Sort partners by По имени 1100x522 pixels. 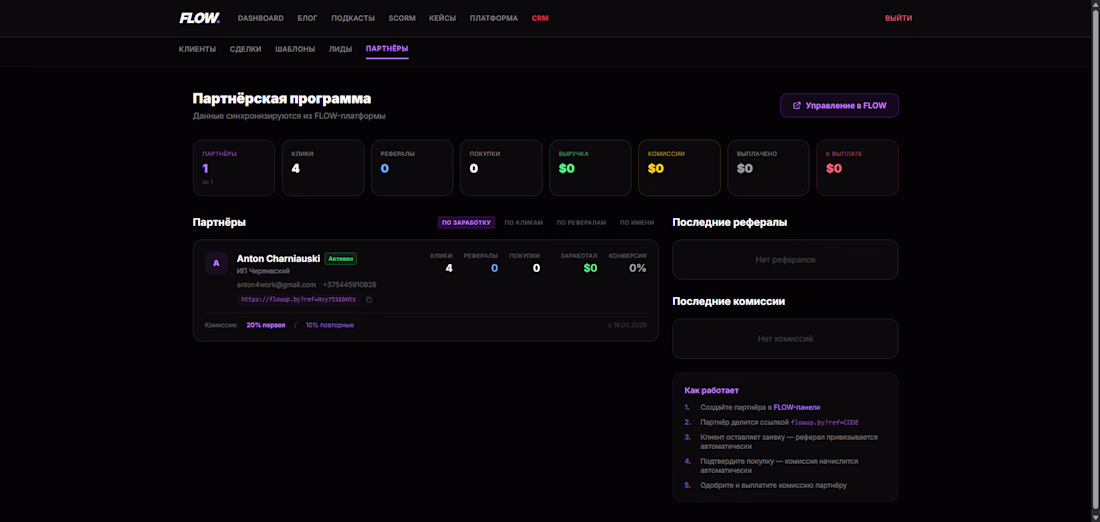pos(637,222)
